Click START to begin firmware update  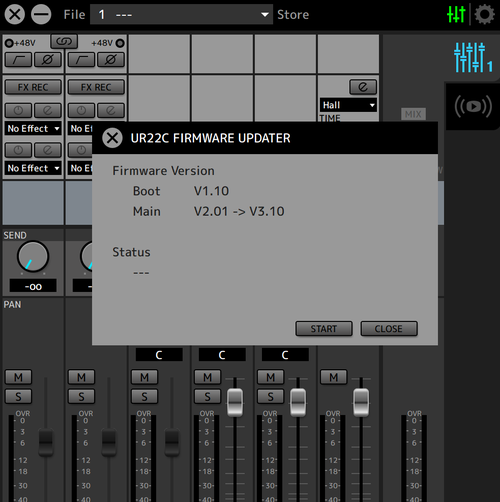324,329
